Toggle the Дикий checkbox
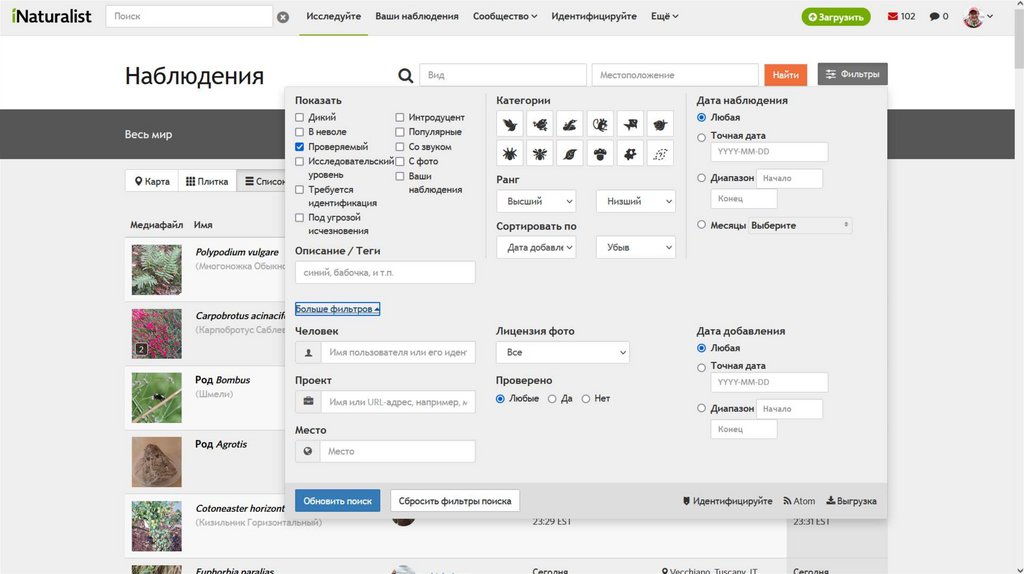 tap(299, 118)
